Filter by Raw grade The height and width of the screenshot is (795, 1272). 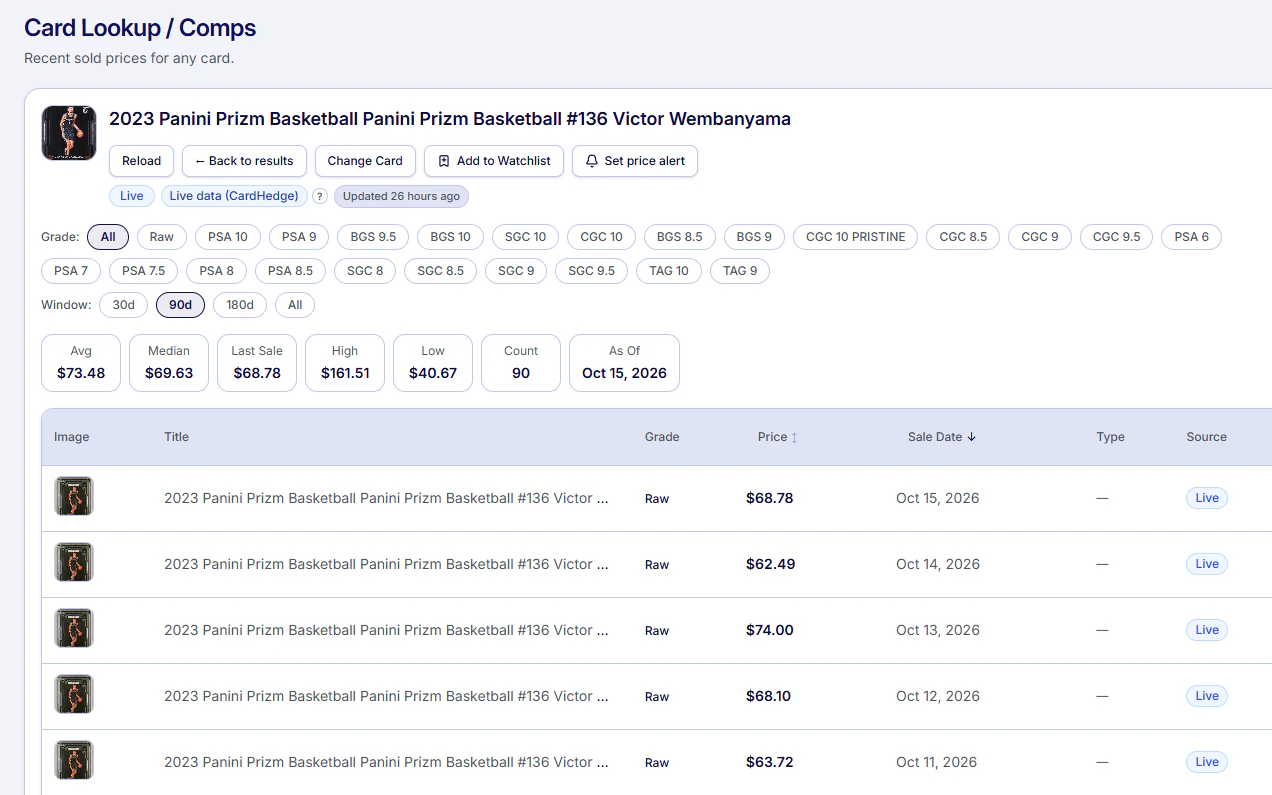[x=162, y=237]
